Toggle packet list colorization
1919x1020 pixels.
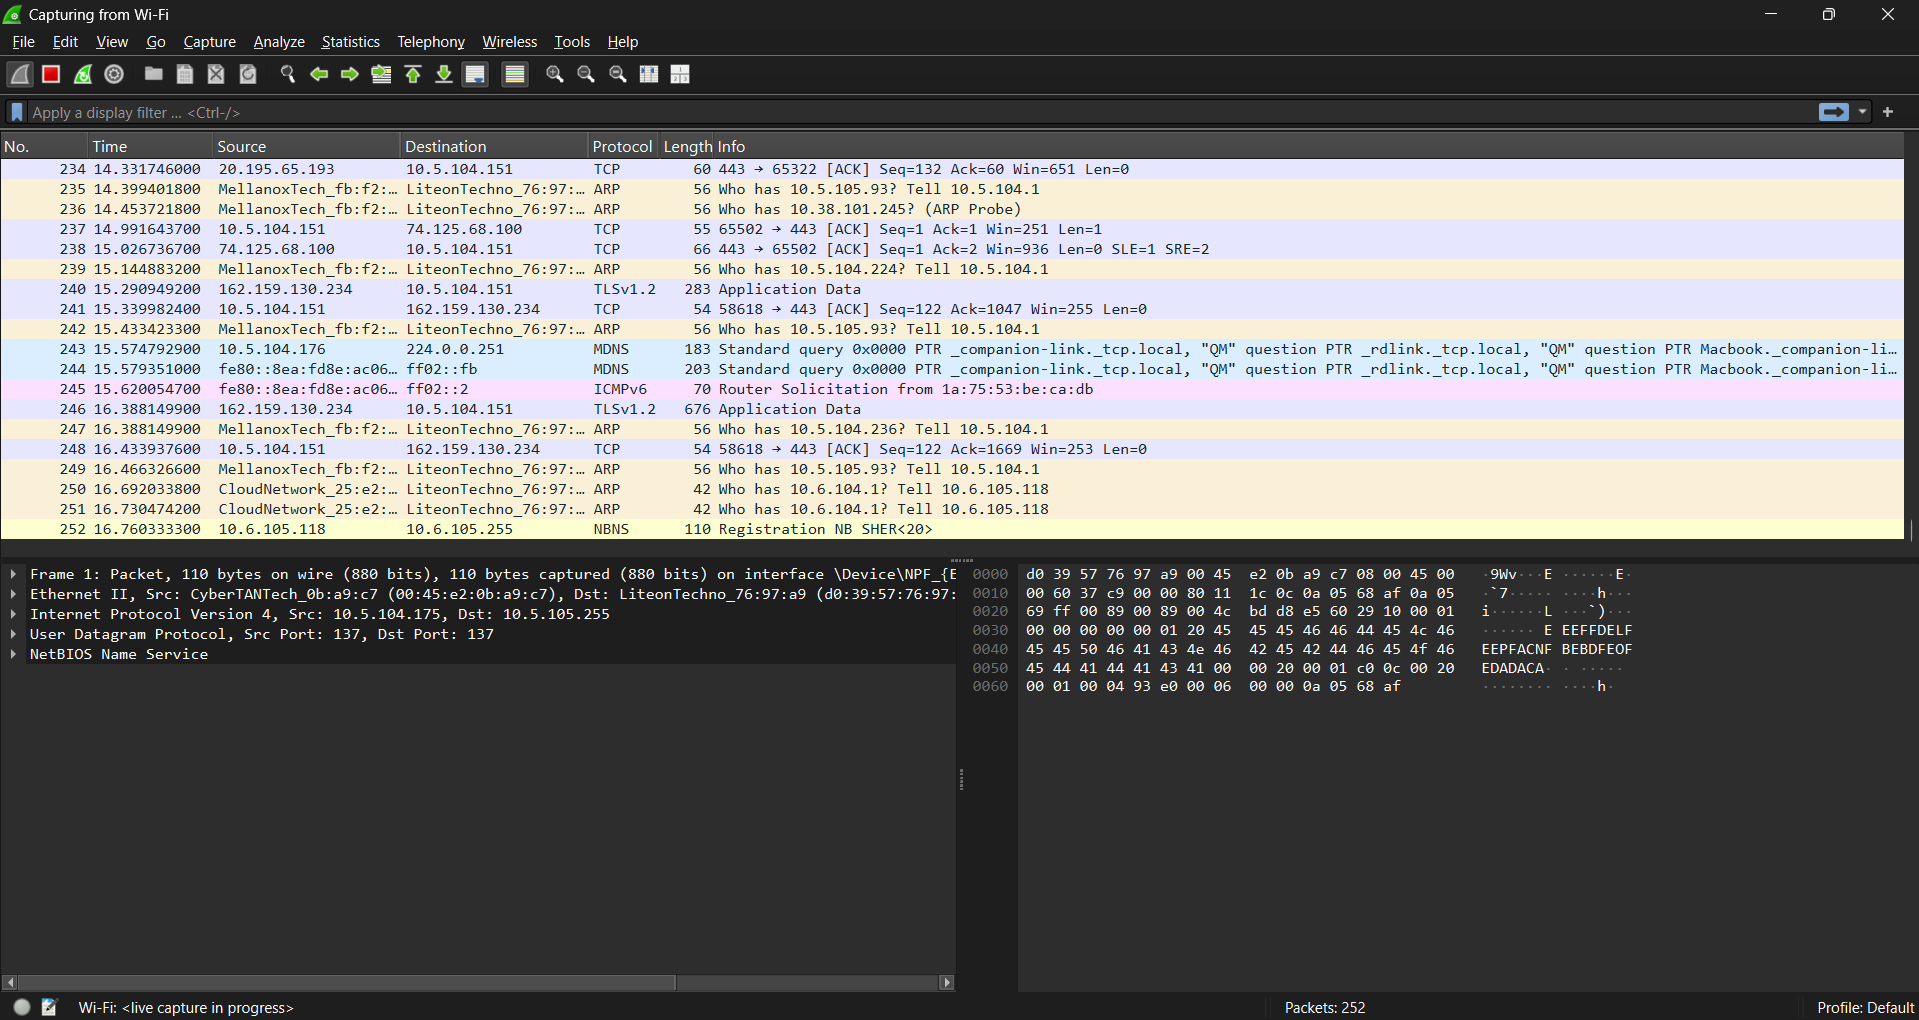coord(515,74)
